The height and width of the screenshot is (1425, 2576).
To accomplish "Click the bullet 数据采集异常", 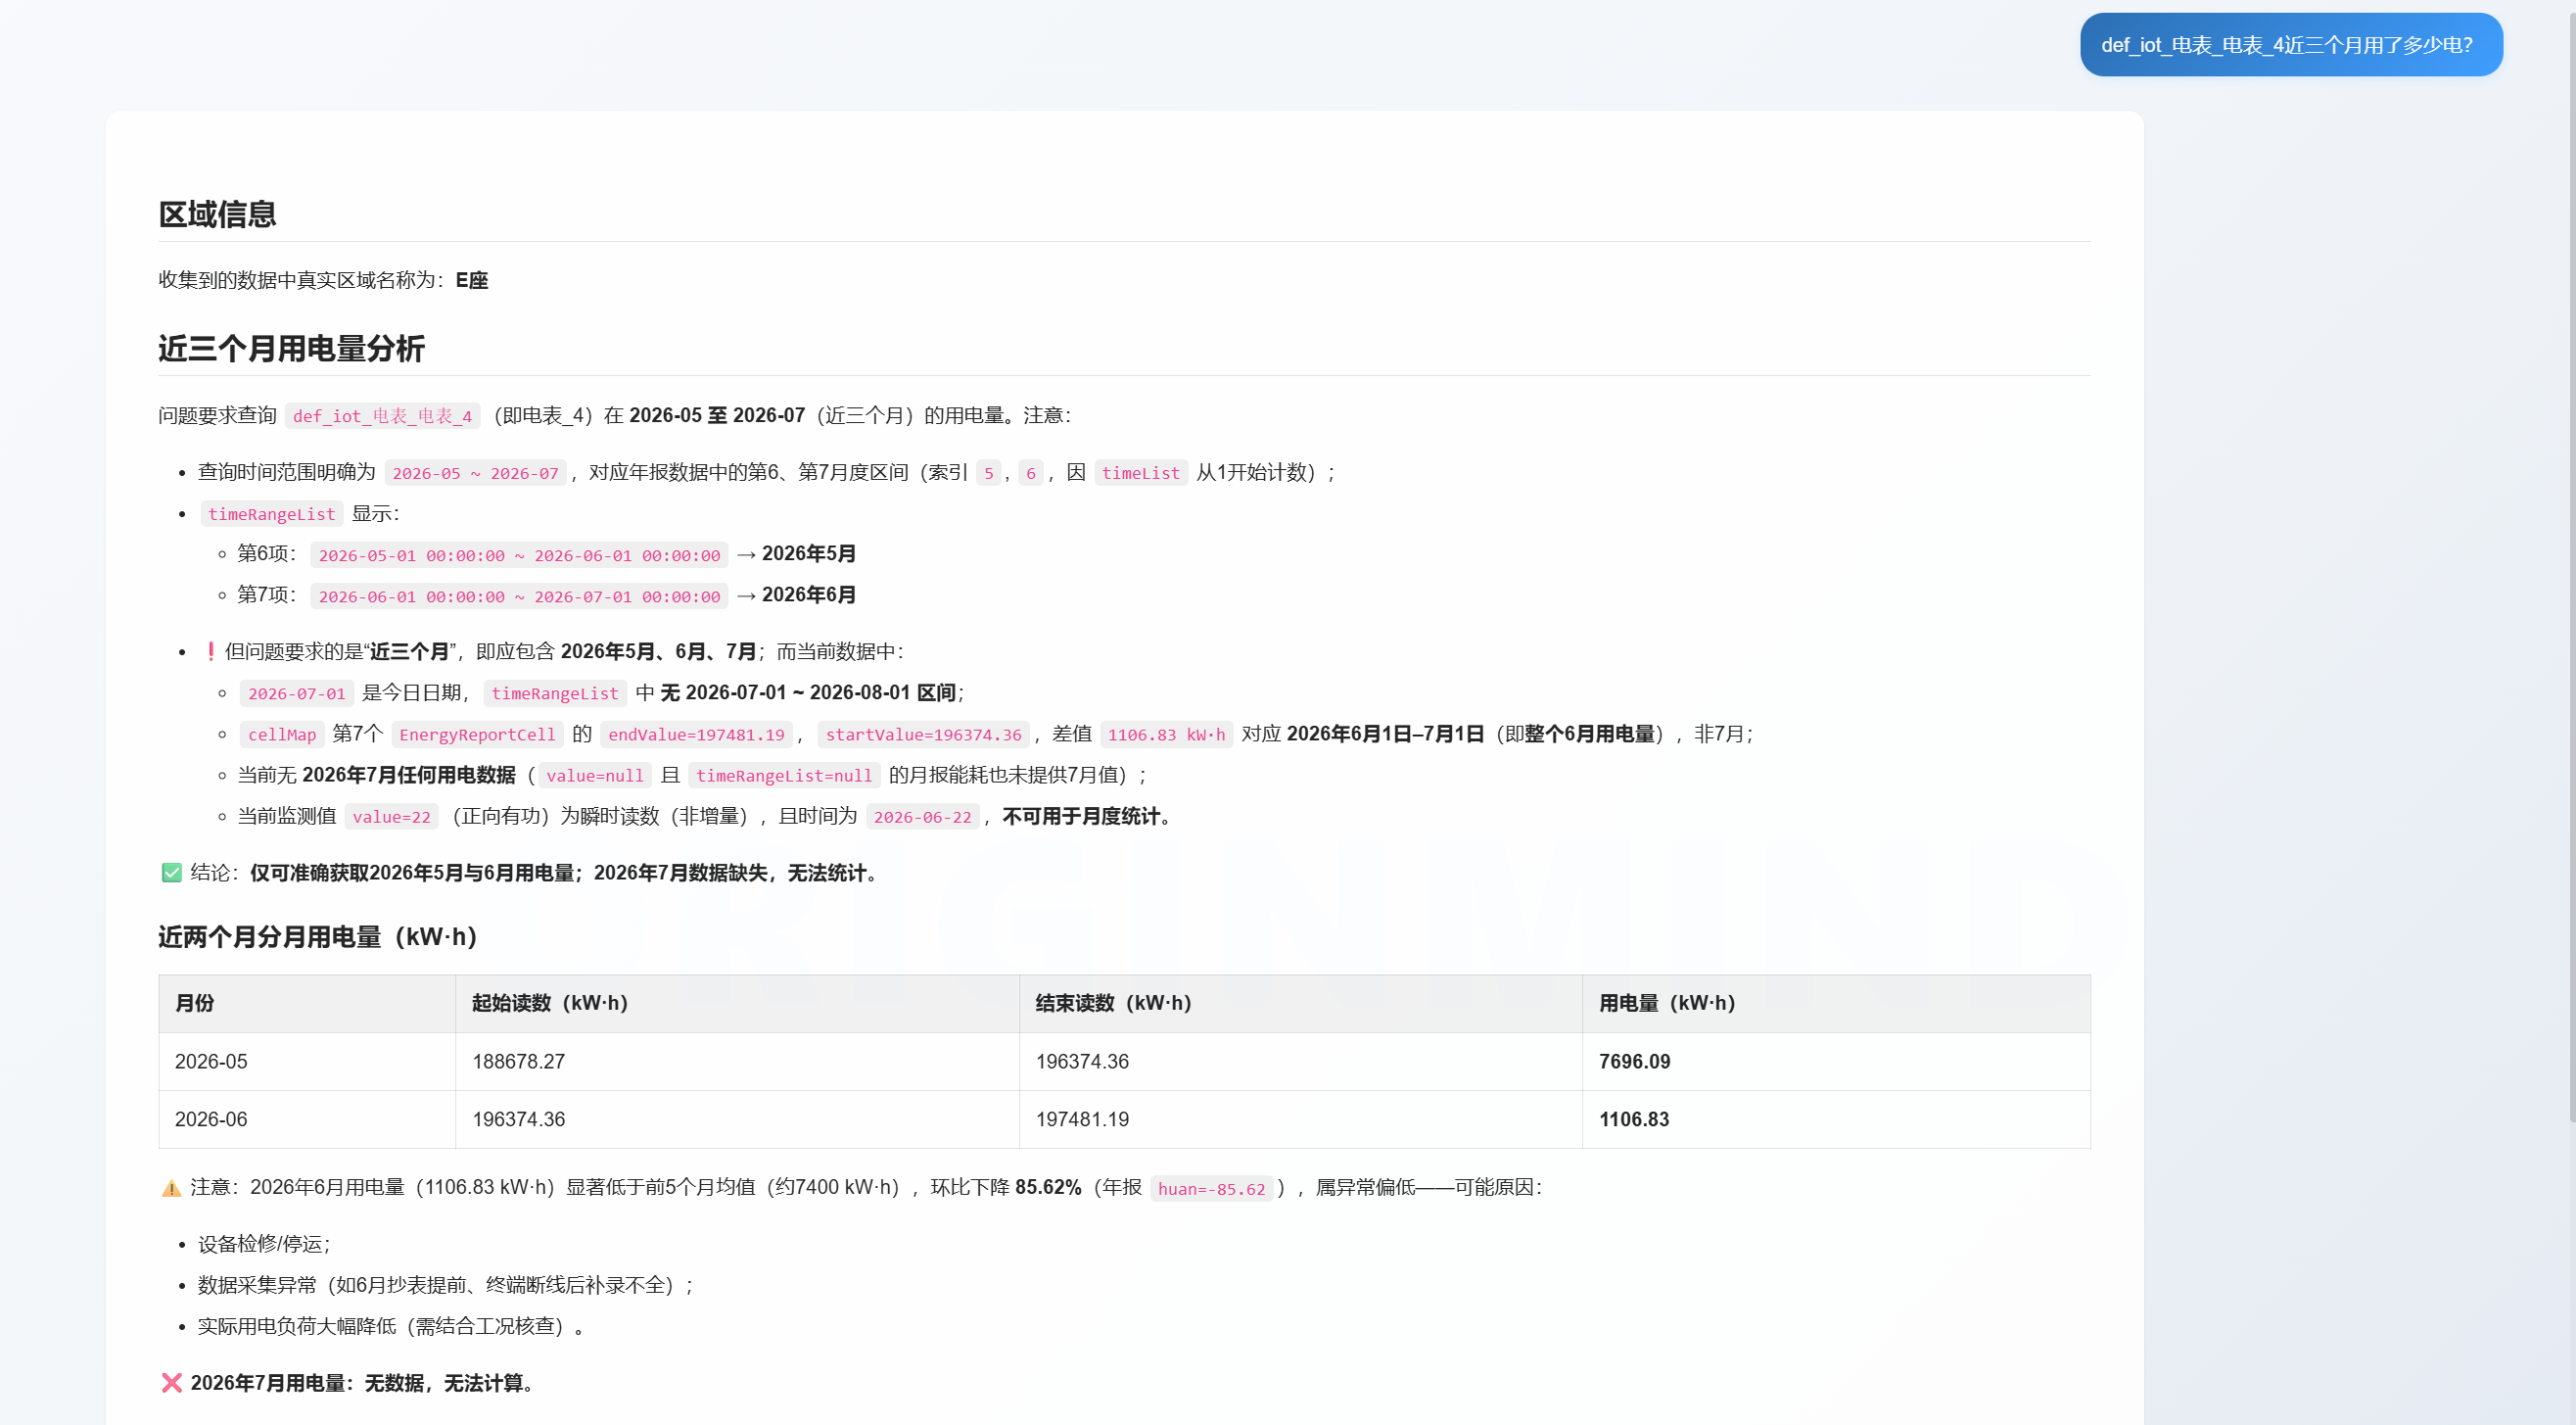I will (445, 1285).
